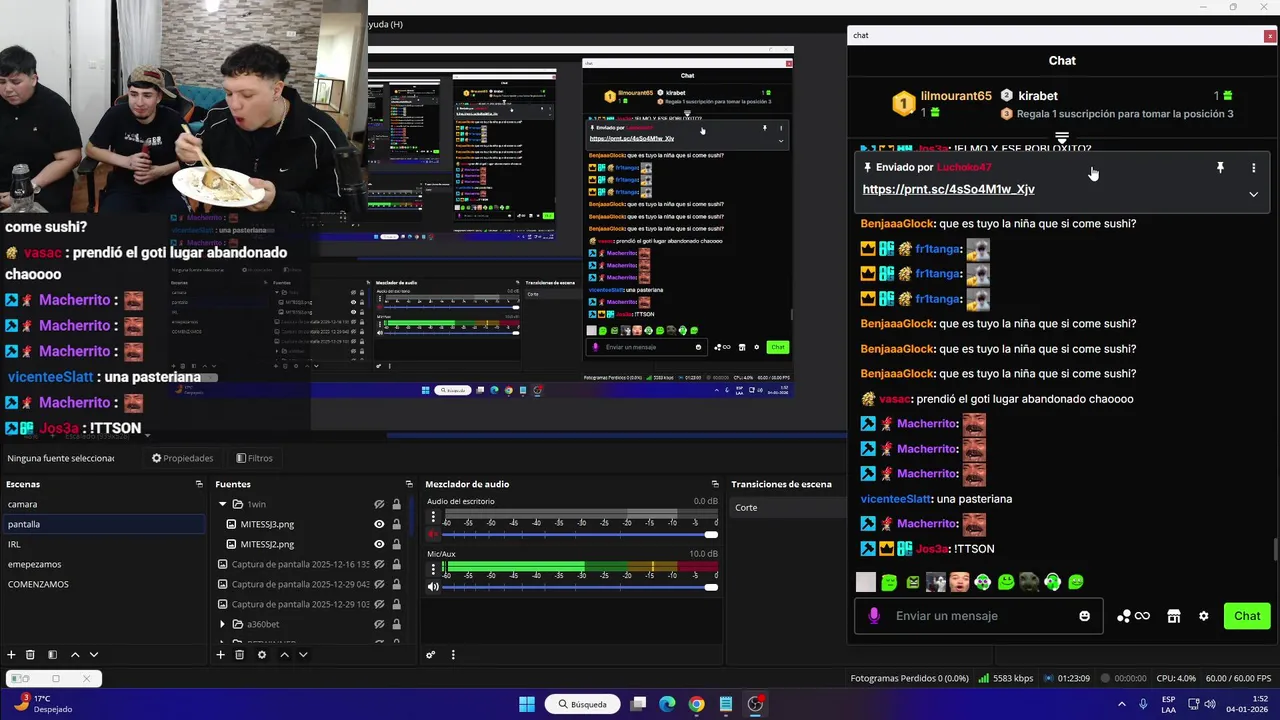Open the pinned prnt.sc link
This screenshot has width=1280, height=720.
948,189
